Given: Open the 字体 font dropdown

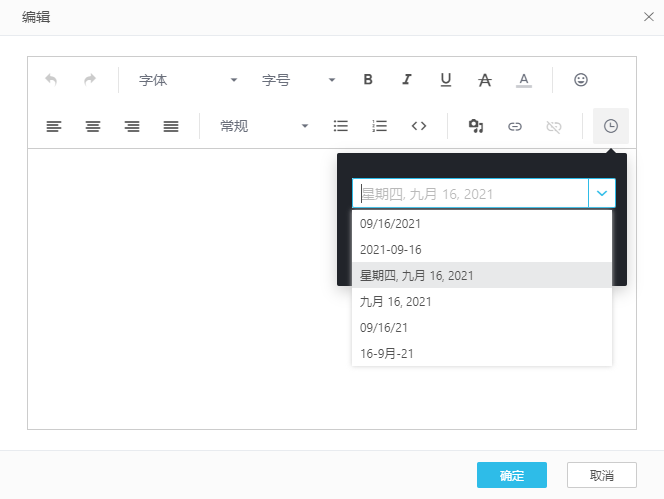Looking at the screenshot, I should point(188,80).
